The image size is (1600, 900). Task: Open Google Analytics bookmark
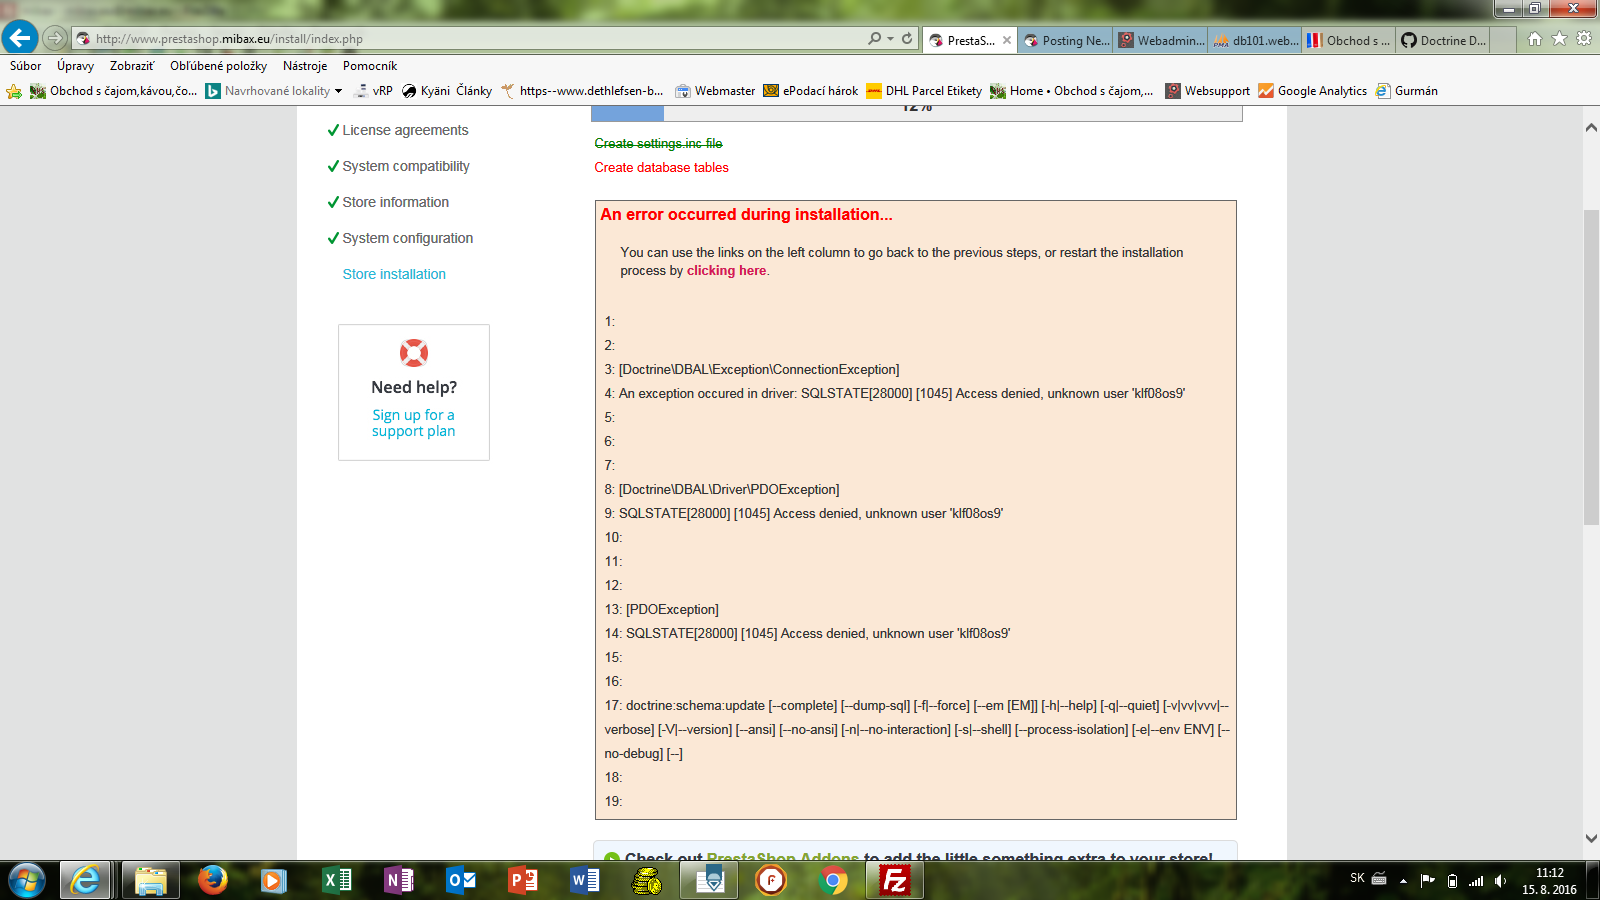pyautogui.click(x=1313, y=91)
